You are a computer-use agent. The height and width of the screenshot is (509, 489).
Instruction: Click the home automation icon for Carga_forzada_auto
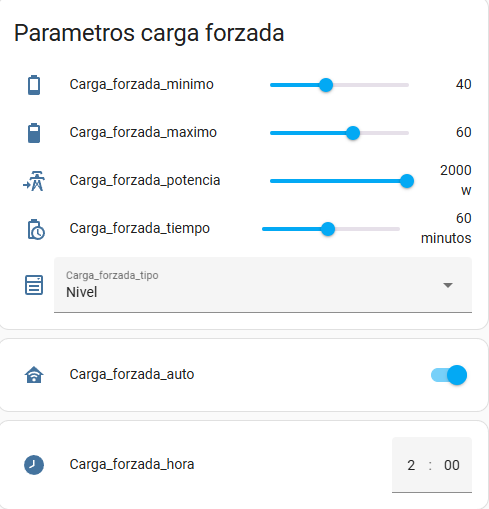[34, 375]
